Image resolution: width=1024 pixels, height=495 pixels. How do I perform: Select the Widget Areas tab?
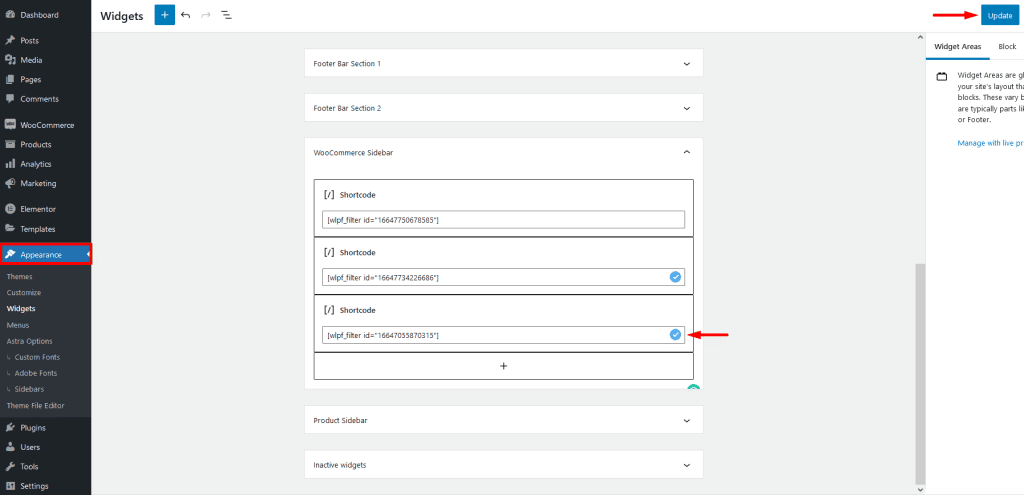pos(957,47)
